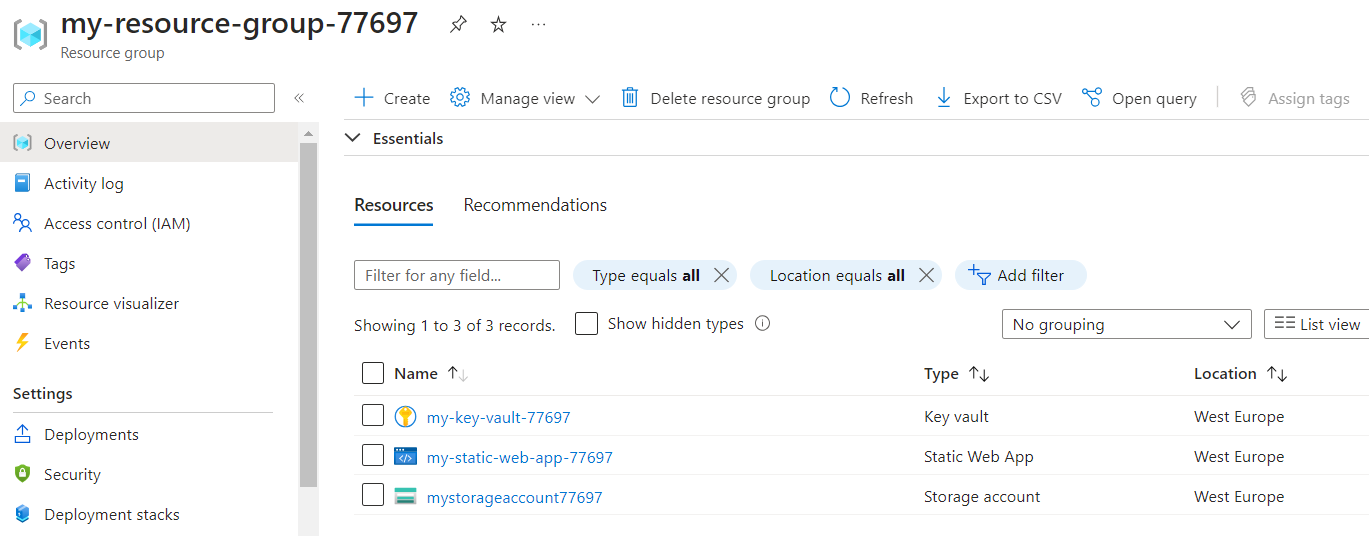Expand the Manage view chevron
Viewport: 1369px width, 536px height.
pyautogui.click(x=592, y=99)
